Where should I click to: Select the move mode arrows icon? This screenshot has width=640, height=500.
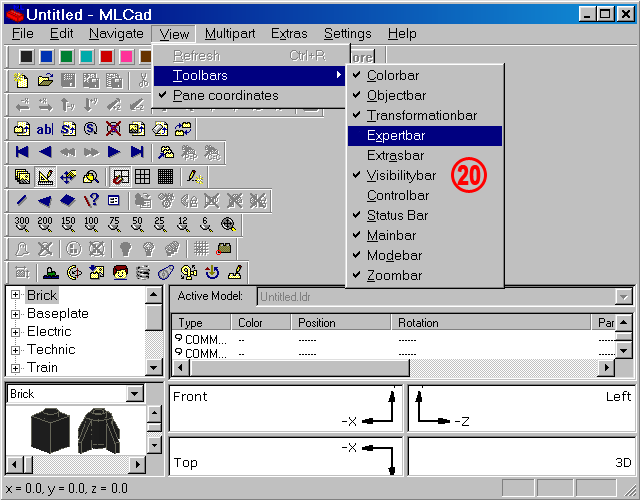pos(68,177)
